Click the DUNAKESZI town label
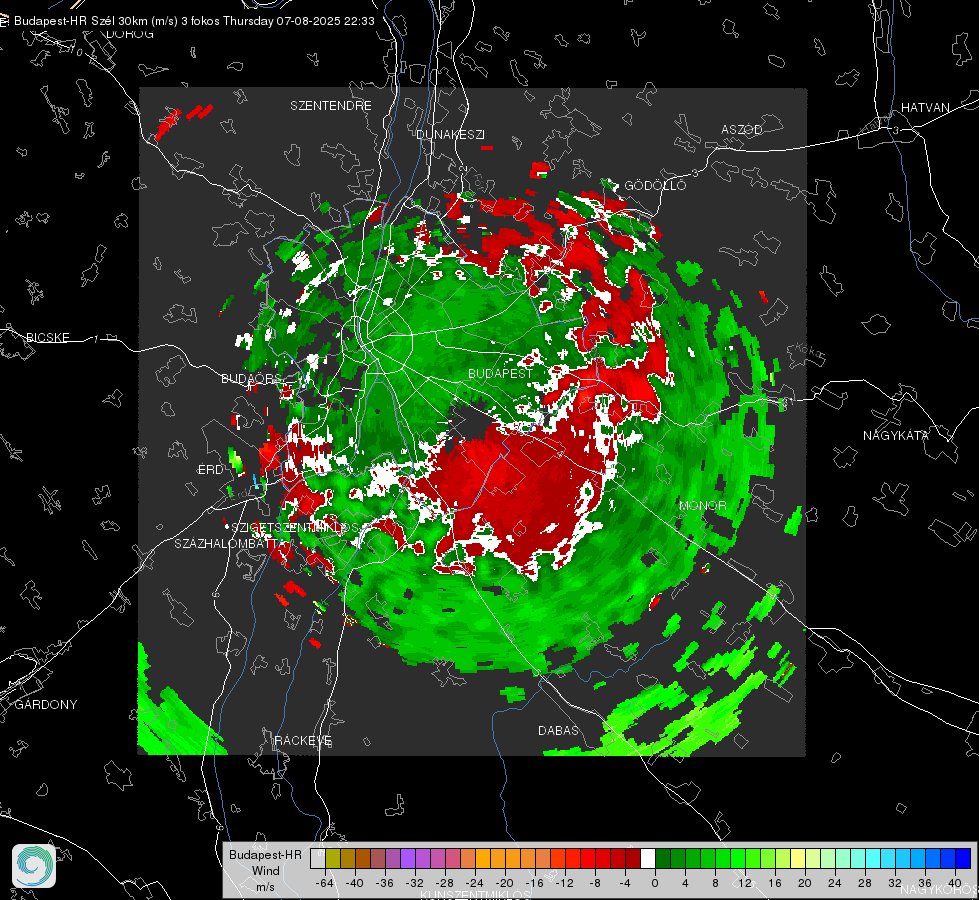 [450, 134]
